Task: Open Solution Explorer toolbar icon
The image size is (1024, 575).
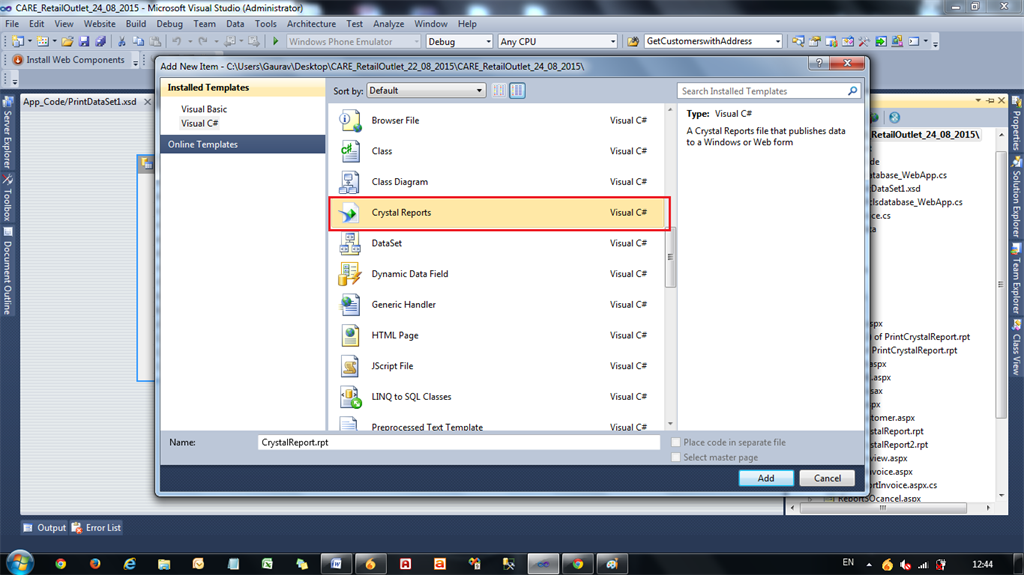Action: [x=798, y=42]
